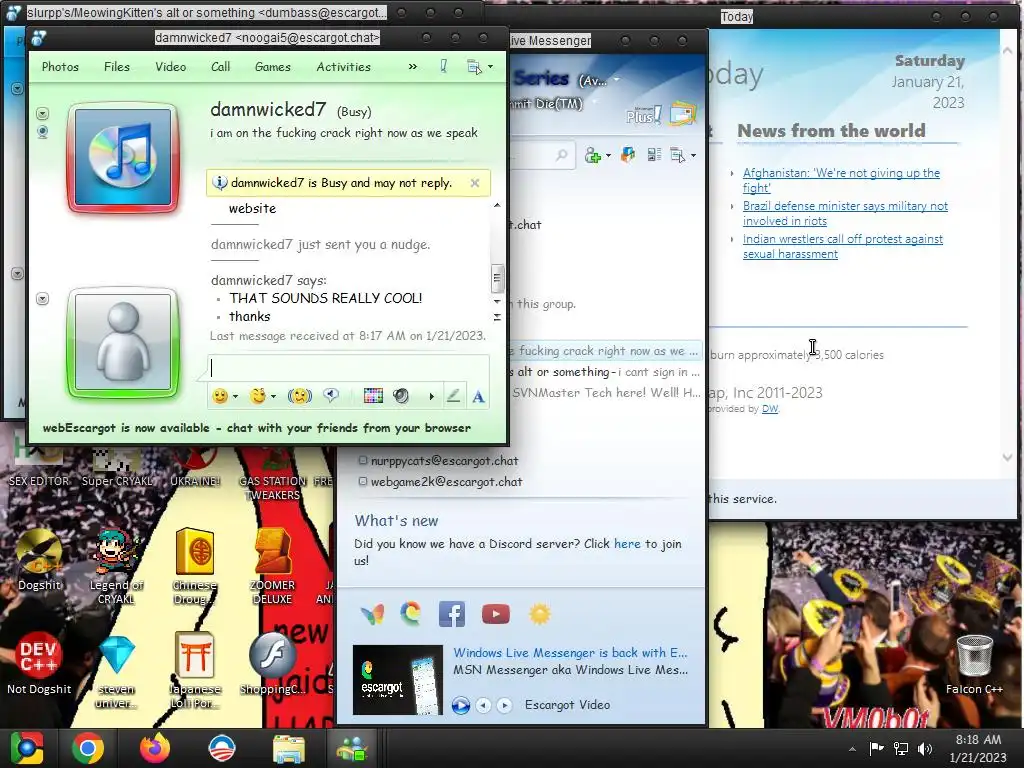Viewport: 1024px width, 768px height.
Task: Open the Facebook icon in Messenger
Action: (452, 615)
